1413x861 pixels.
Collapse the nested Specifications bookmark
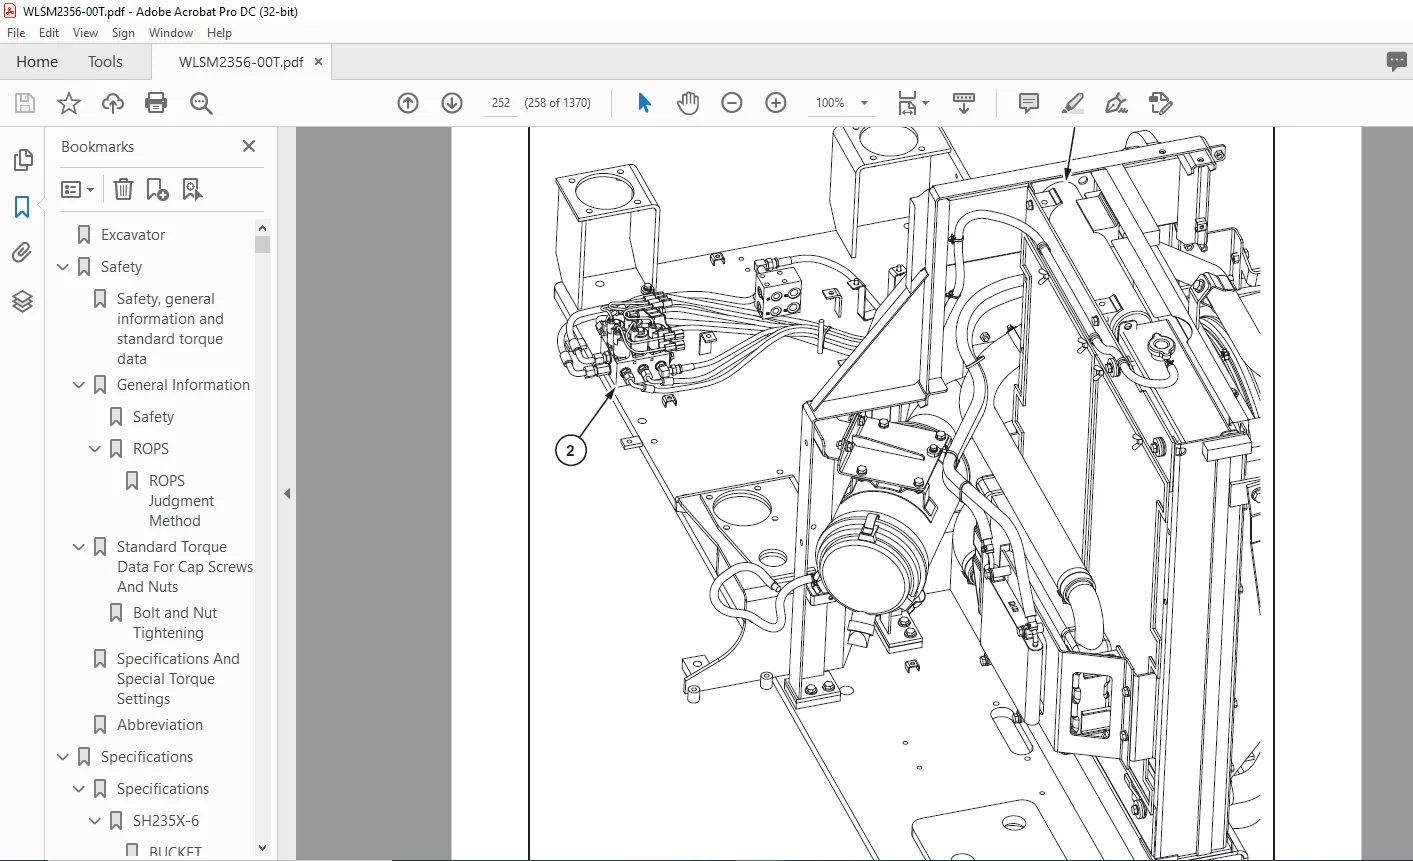79,789
